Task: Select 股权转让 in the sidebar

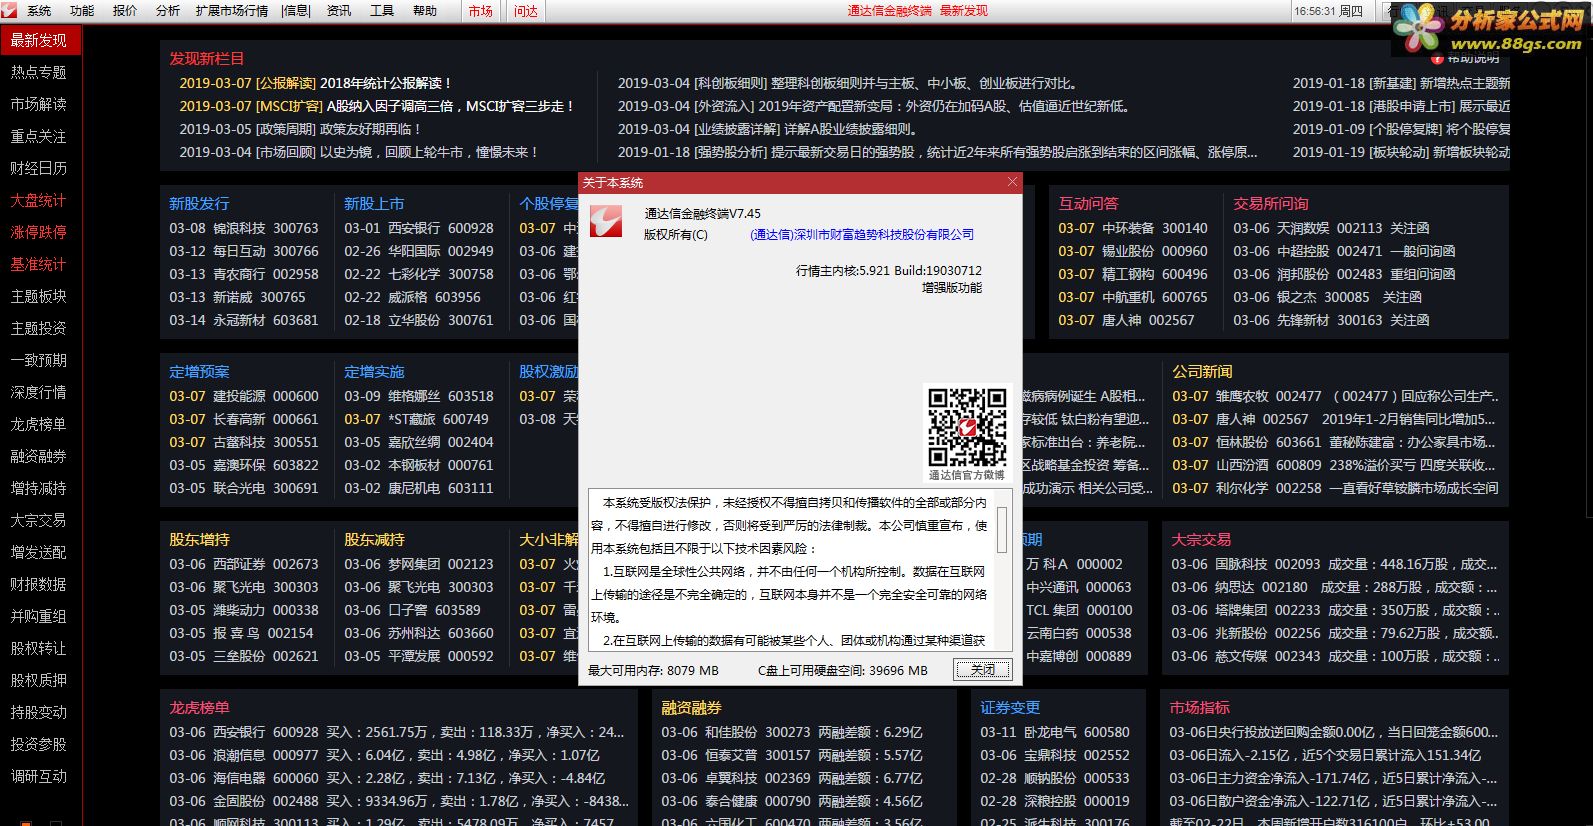Action: 39,648
